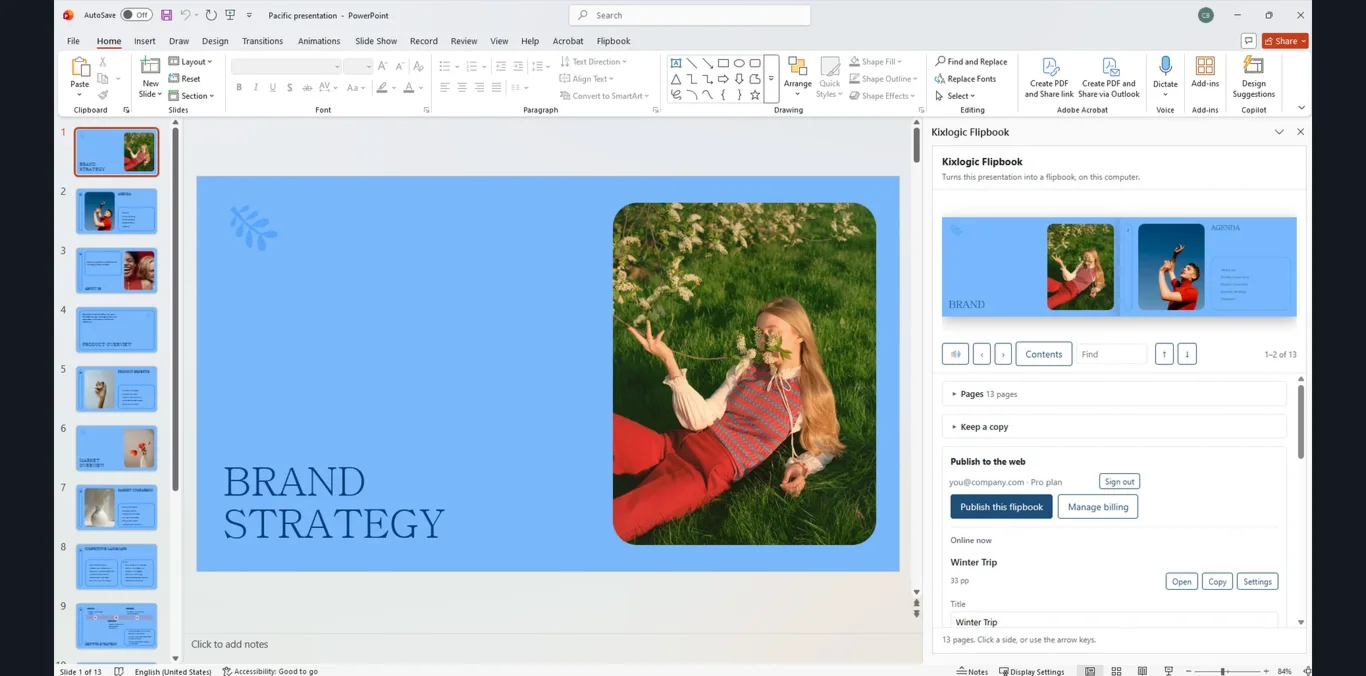Open the Arrange dropdown
Image resolution: width=1366 pixels, height=676 pixels.
point(797,77)
